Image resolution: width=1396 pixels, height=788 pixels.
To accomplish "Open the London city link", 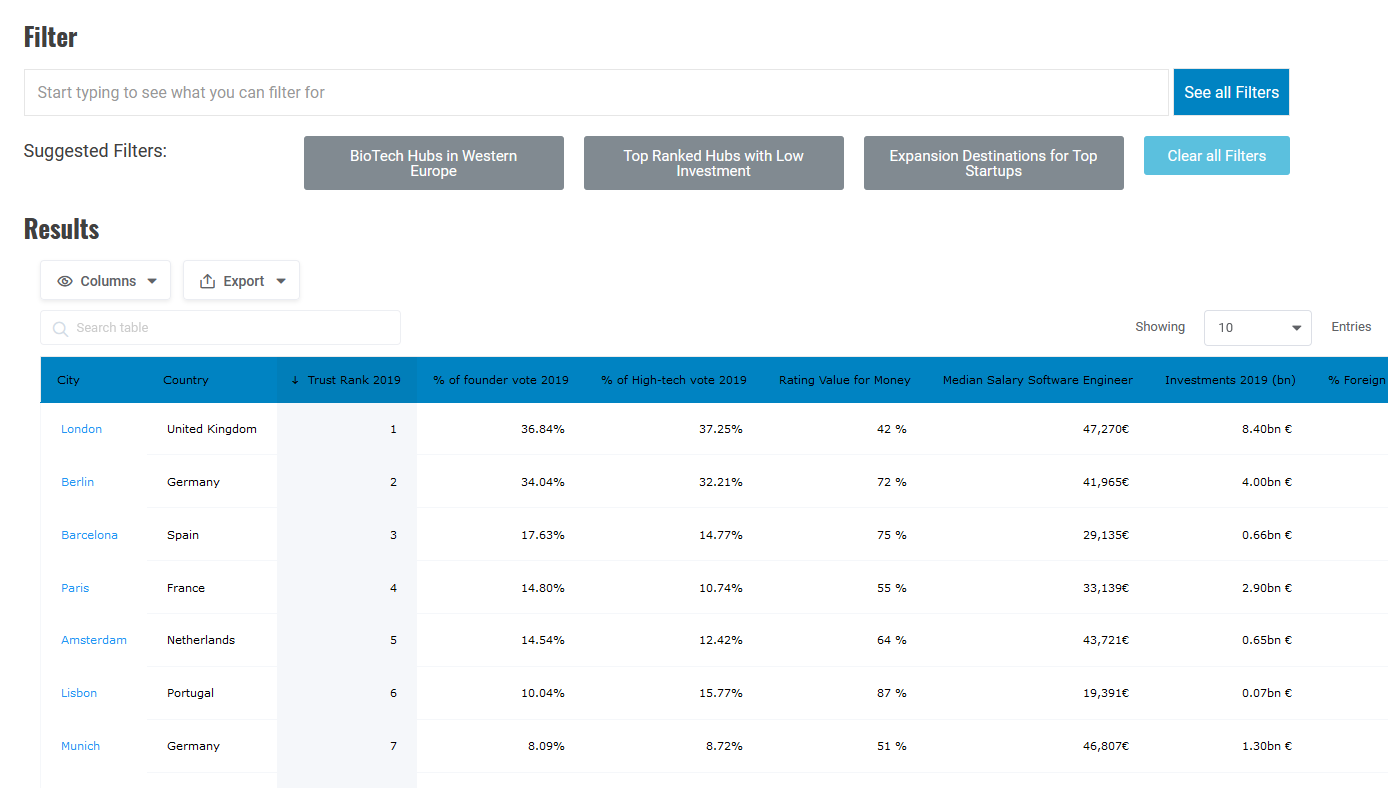I will (81, 429).
